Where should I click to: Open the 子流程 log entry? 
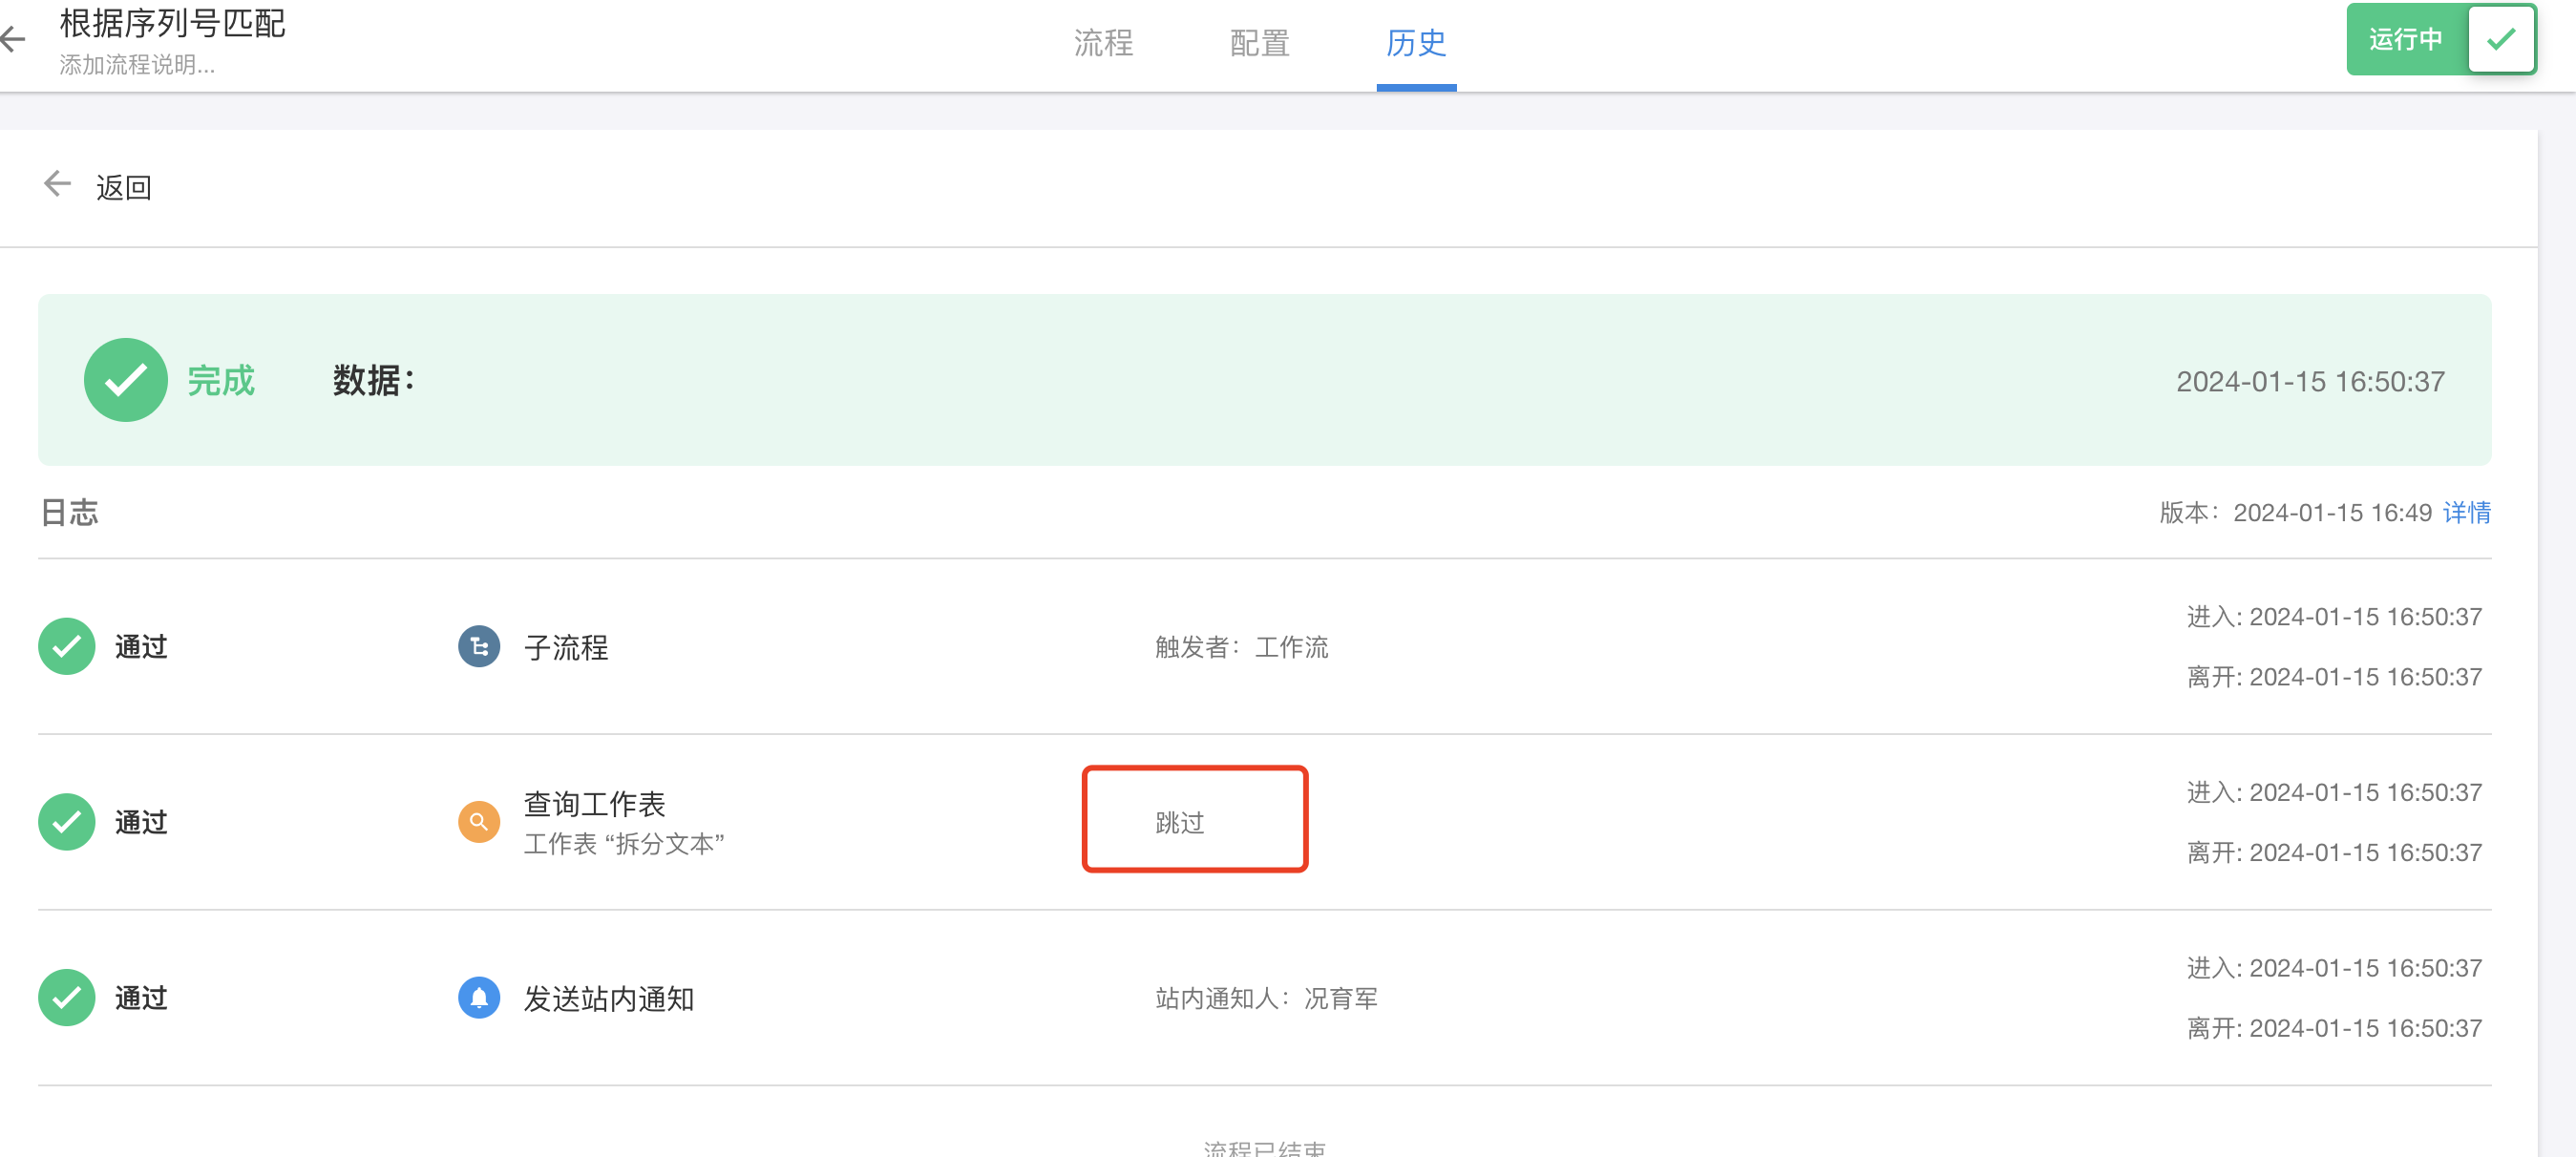pos(566,648)
